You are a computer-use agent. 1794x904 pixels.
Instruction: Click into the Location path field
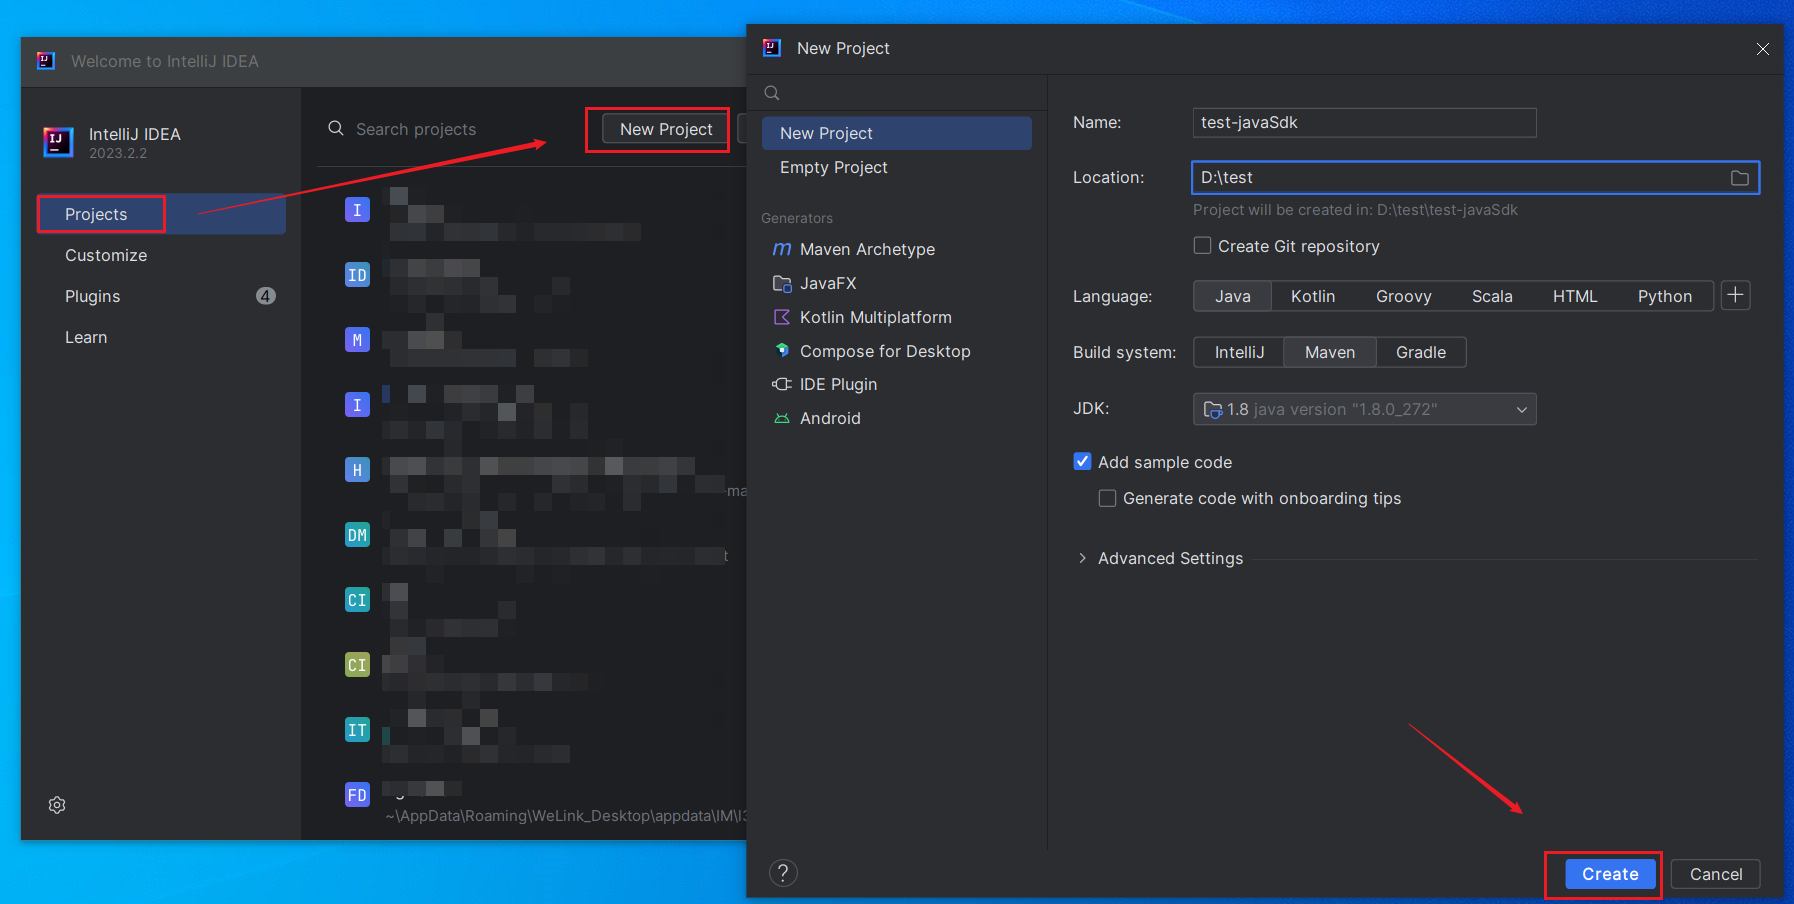click(1475, 178)
